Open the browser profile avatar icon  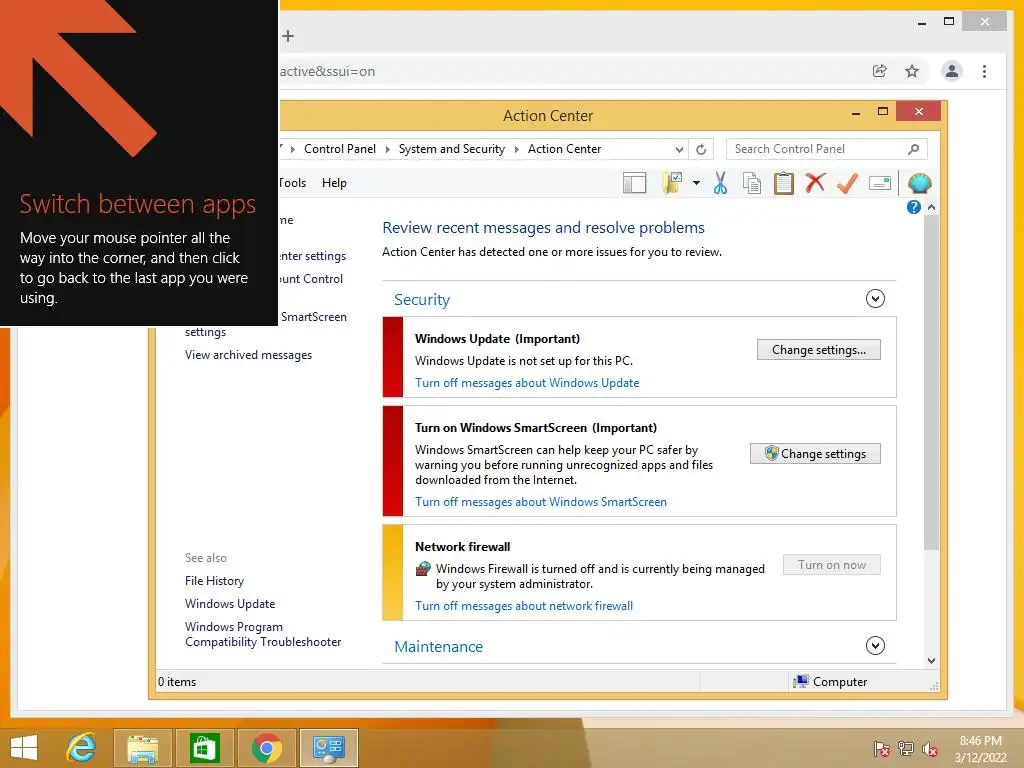[952, 71]
